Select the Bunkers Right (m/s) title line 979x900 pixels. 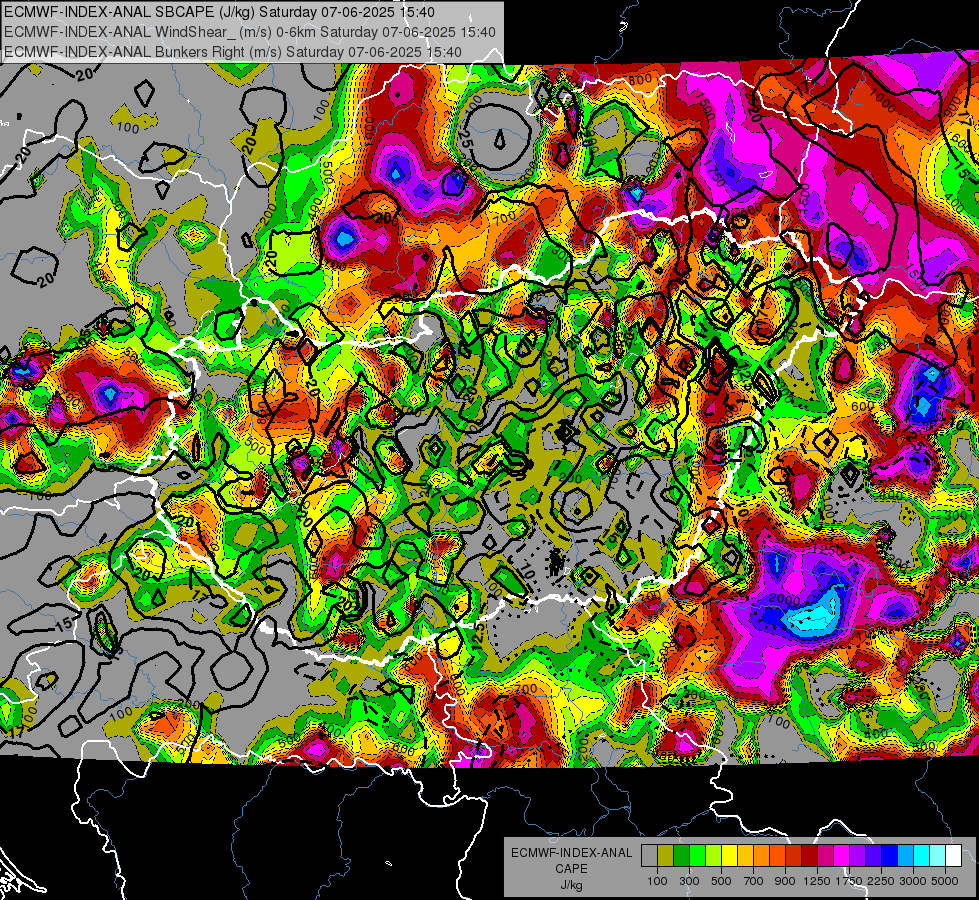coord(233,52)
